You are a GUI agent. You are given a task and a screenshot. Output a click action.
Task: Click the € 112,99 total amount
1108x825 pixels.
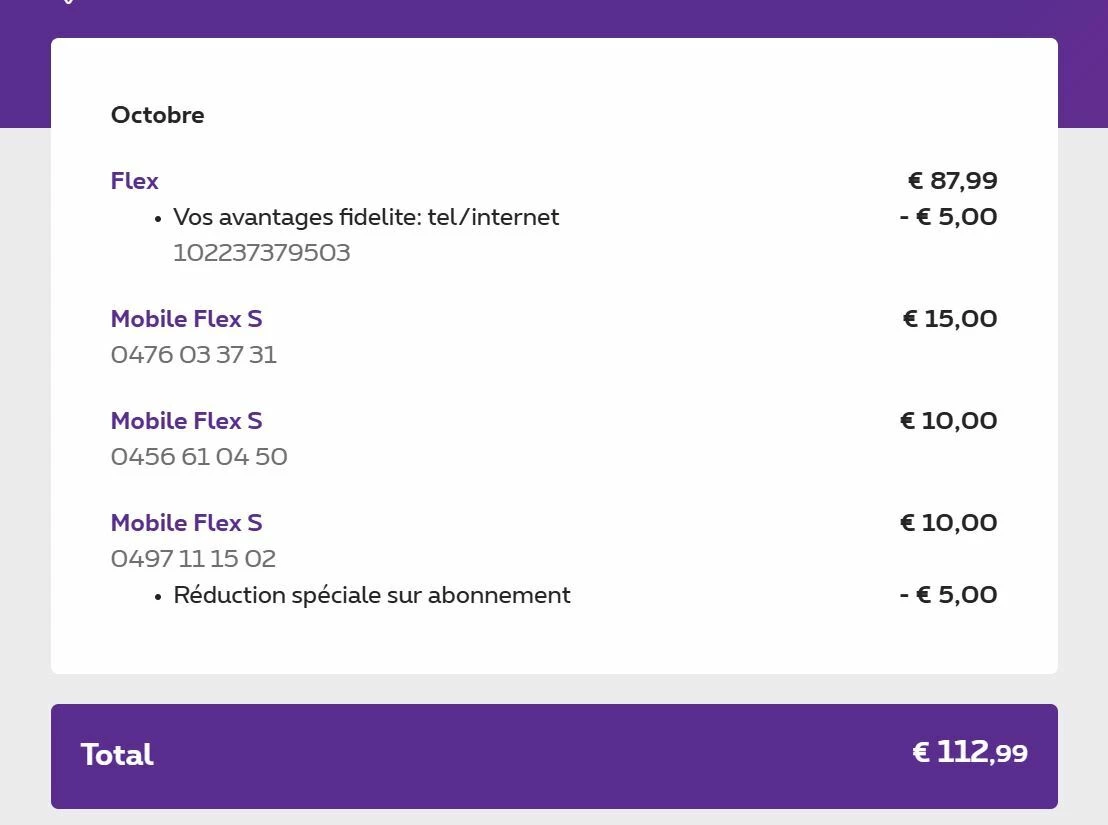click(x=969, y=753)
